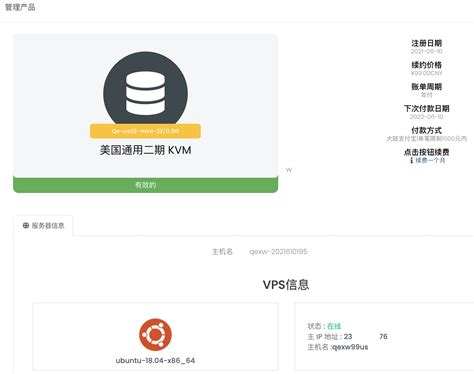Click the info icon beside 续费一个月
This screenshot has width=474, height=374.
[412, 160]
